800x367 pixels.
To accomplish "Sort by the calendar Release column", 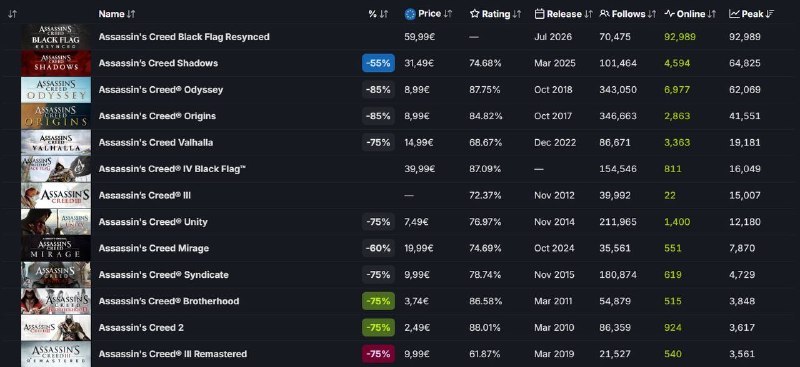I will [x=563, y=14].
